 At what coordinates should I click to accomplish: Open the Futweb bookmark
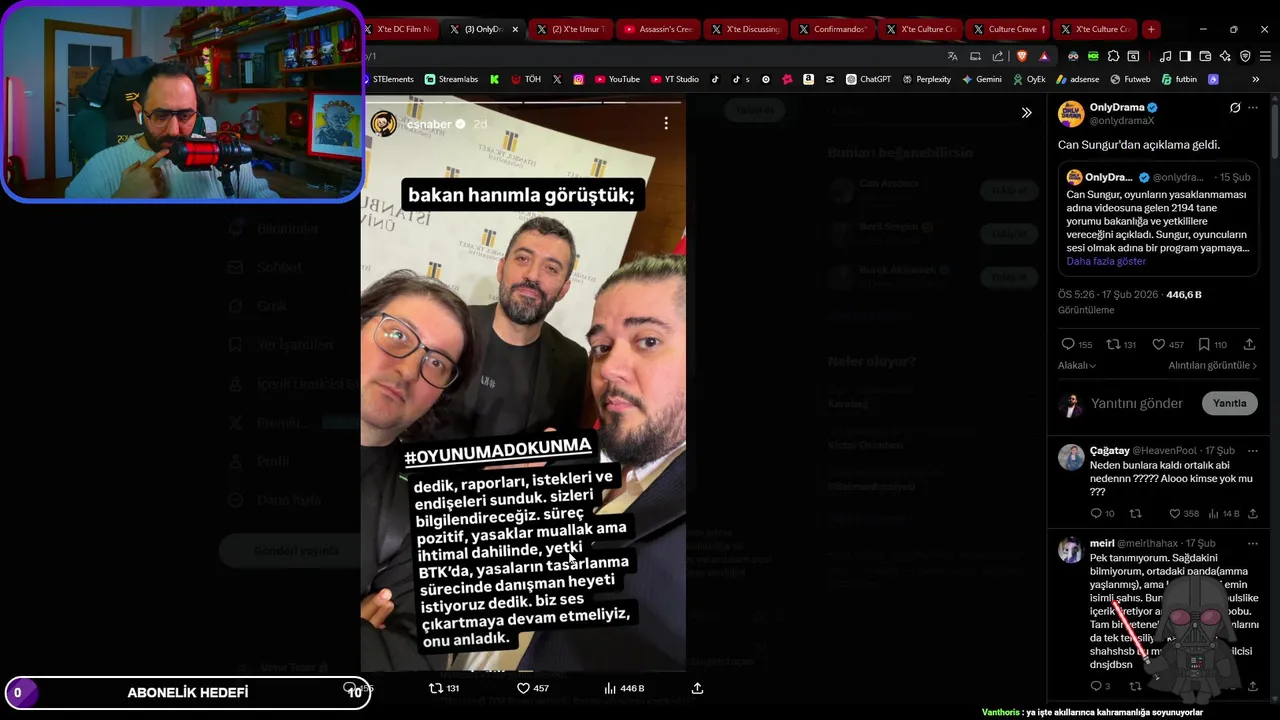point(1130,79)
